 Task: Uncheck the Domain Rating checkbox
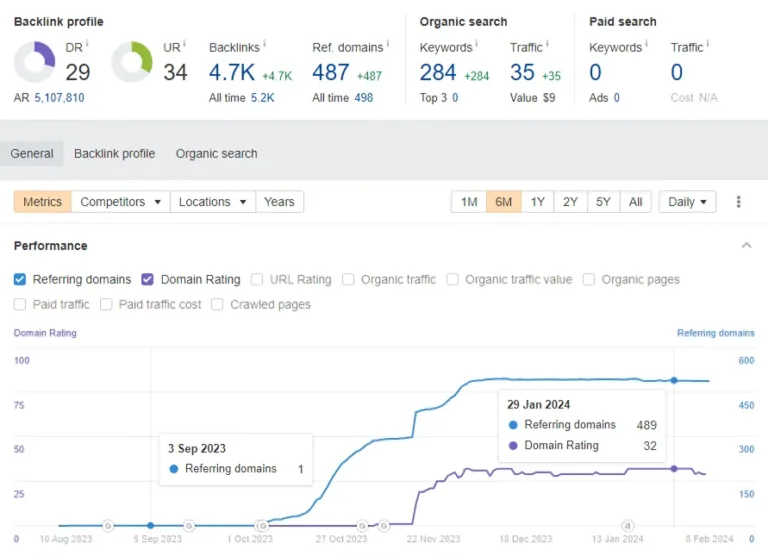(147, 279)
